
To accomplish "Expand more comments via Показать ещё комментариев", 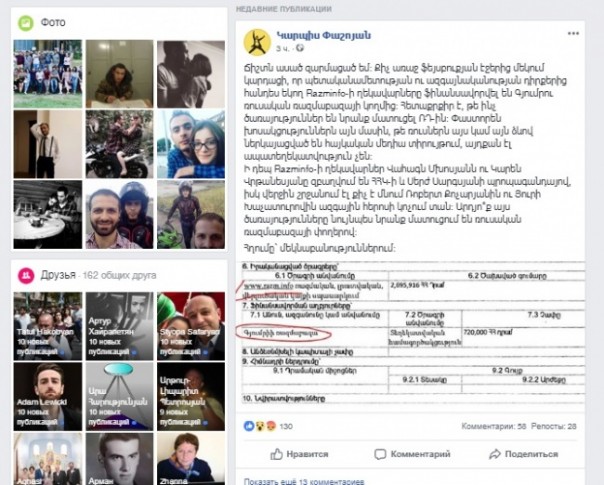I will click(x=304, y=482).
